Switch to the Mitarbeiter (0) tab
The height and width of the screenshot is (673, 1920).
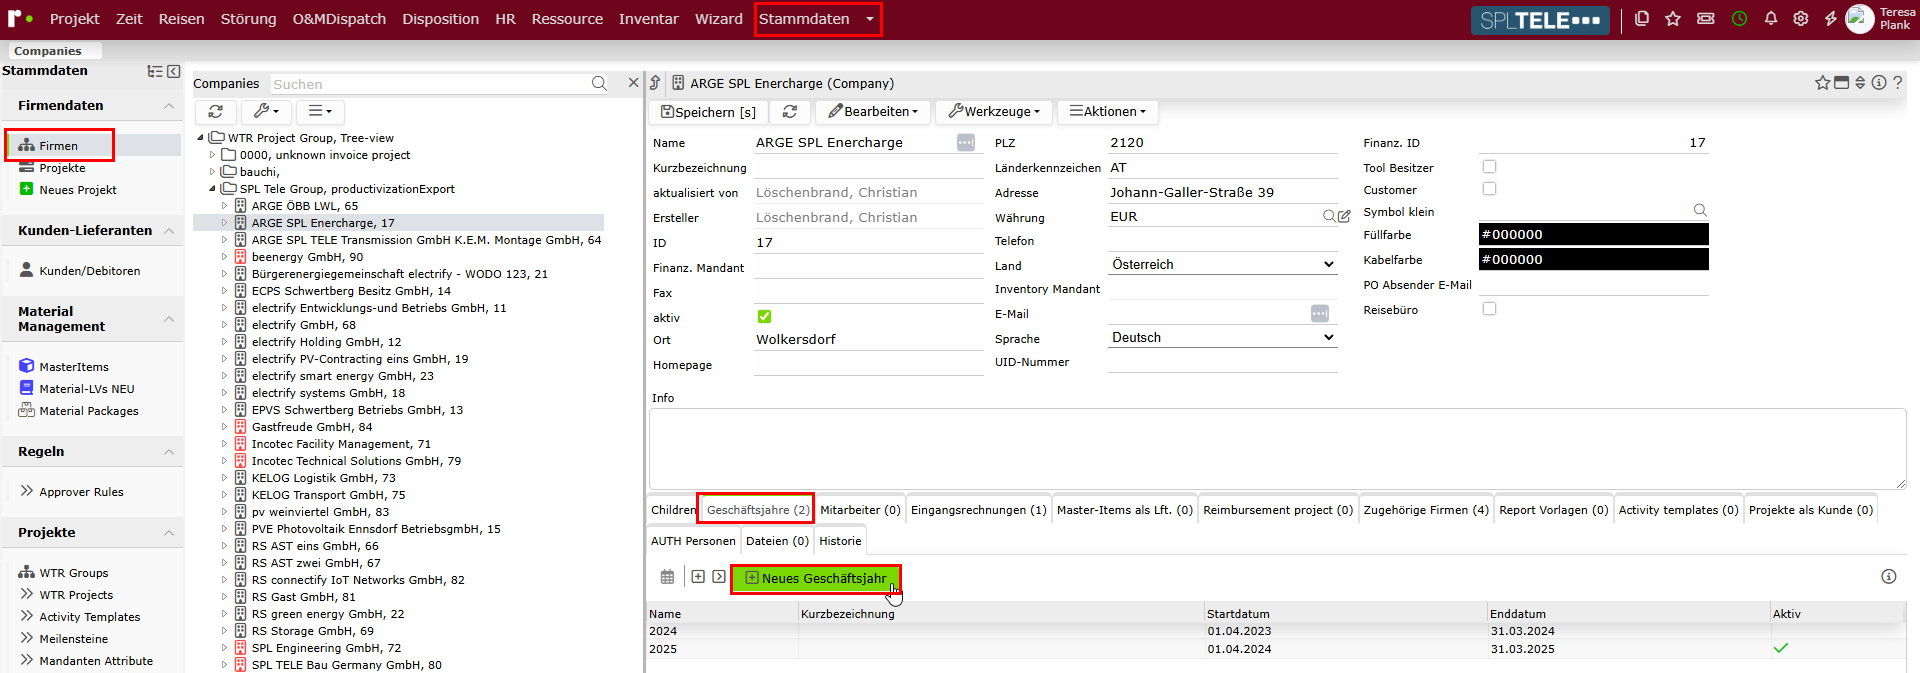click(x=860, y=510)
